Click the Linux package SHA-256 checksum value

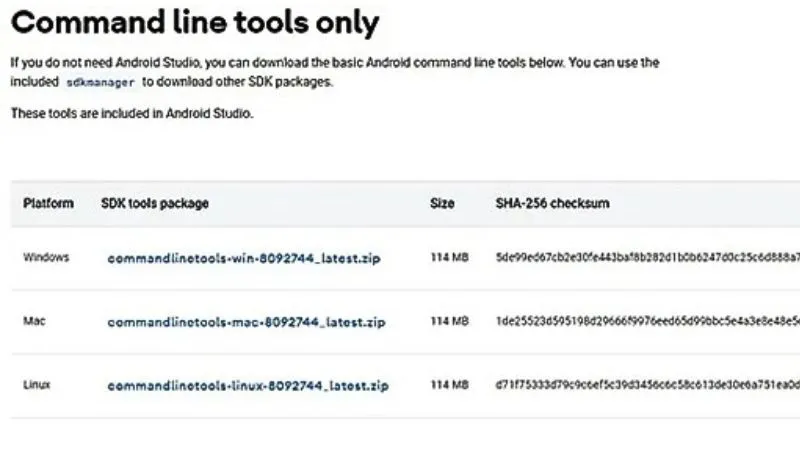coord(646,385)
